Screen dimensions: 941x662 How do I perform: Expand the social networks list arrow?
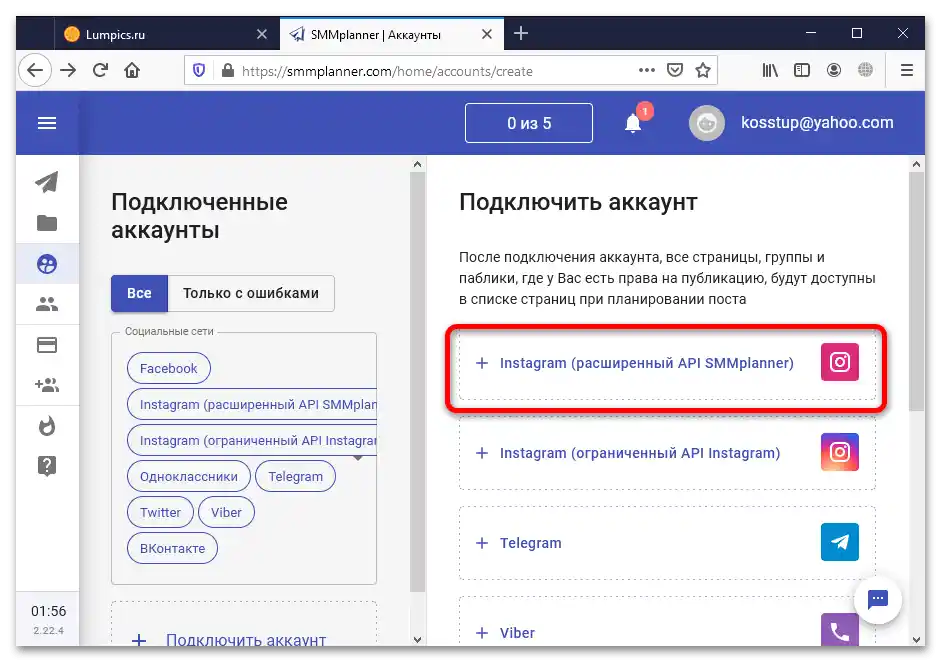click(358, 458)
